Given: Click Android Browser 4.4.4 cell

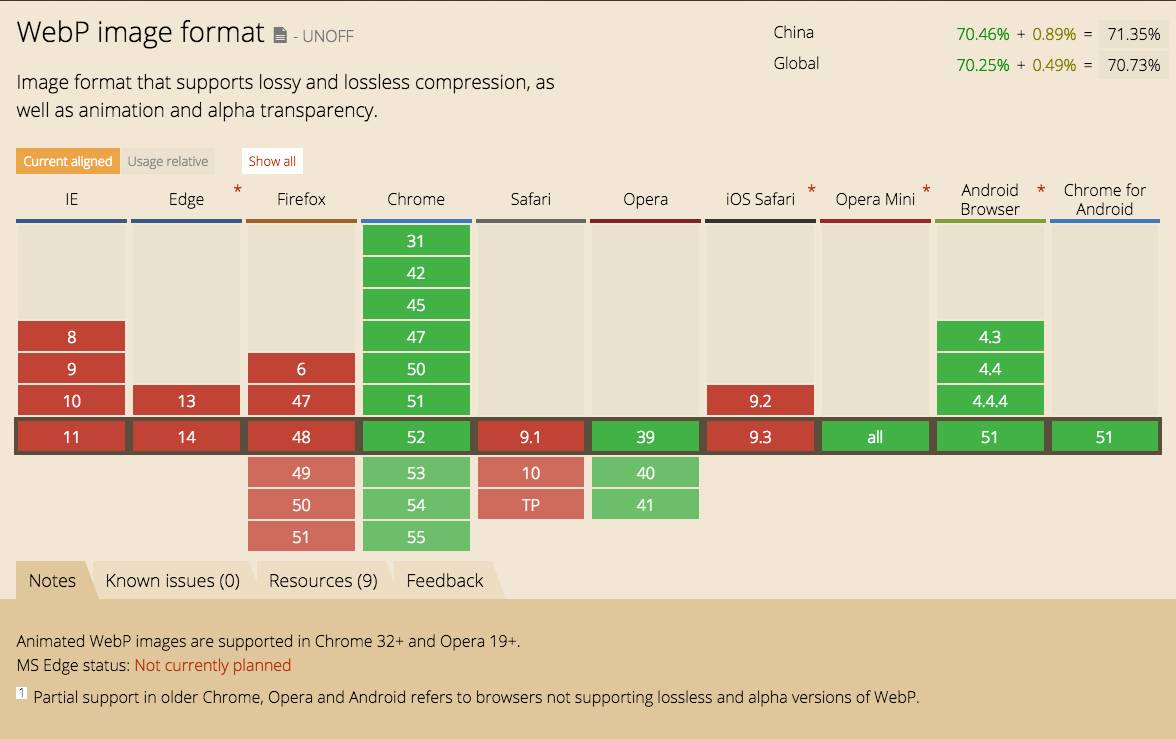Looking at the screenshot, I should (x=990, y=401).
